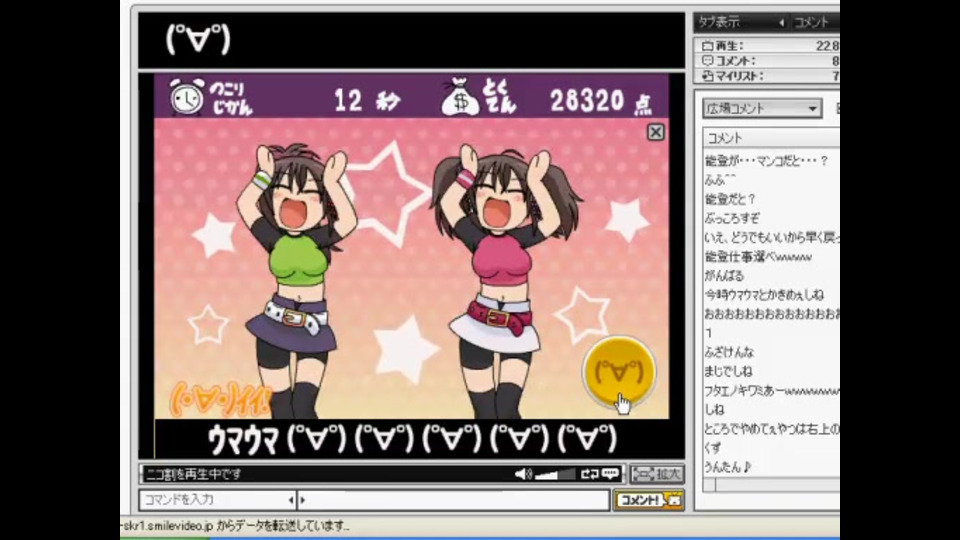The height and width of the screenshot is (540, 960).
Task: Click the 28320 点 score value
Action: (600, 101)
